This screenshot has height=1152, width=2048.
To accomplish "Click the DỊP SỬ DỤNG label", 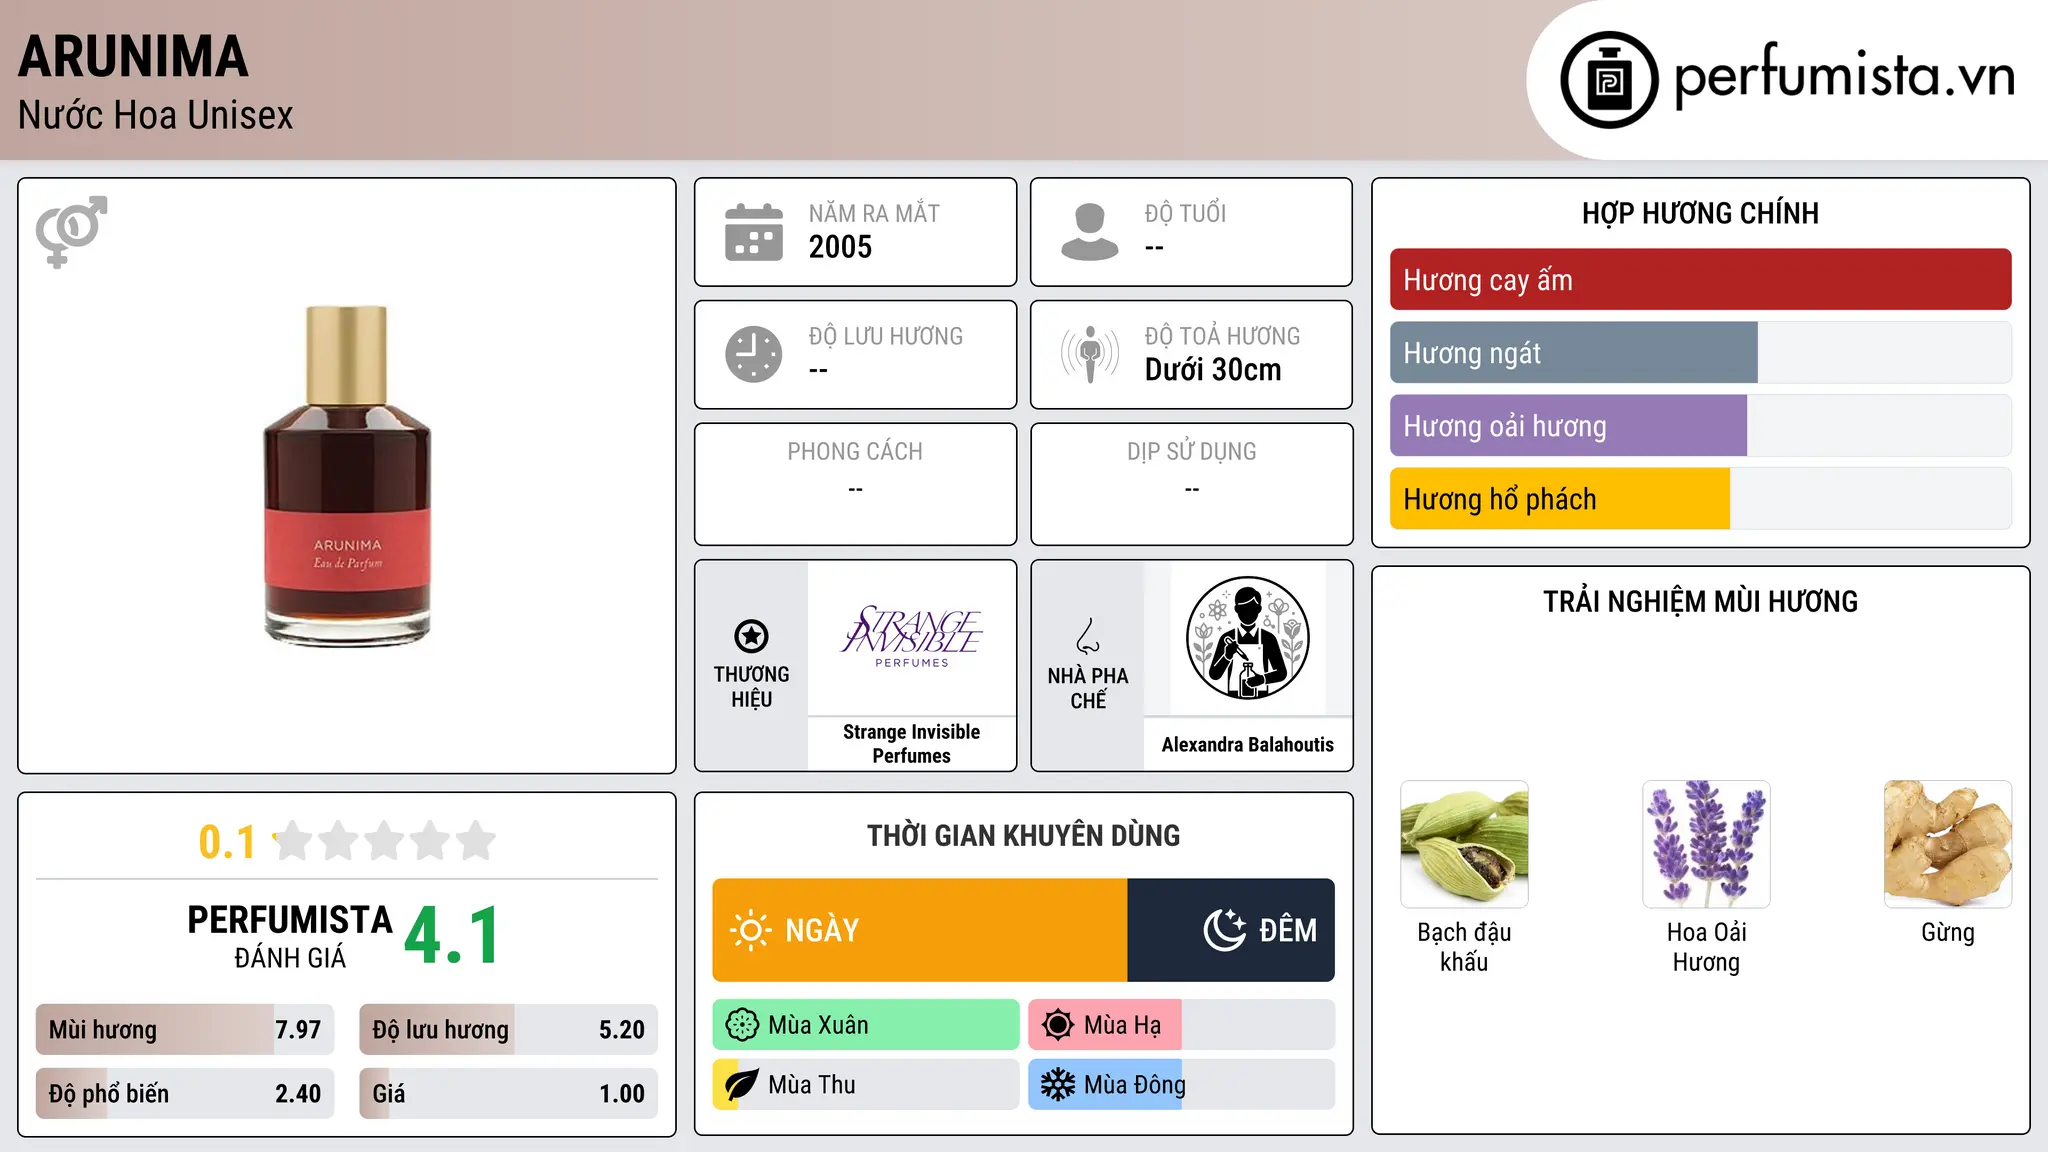I will coord(1192,452).
